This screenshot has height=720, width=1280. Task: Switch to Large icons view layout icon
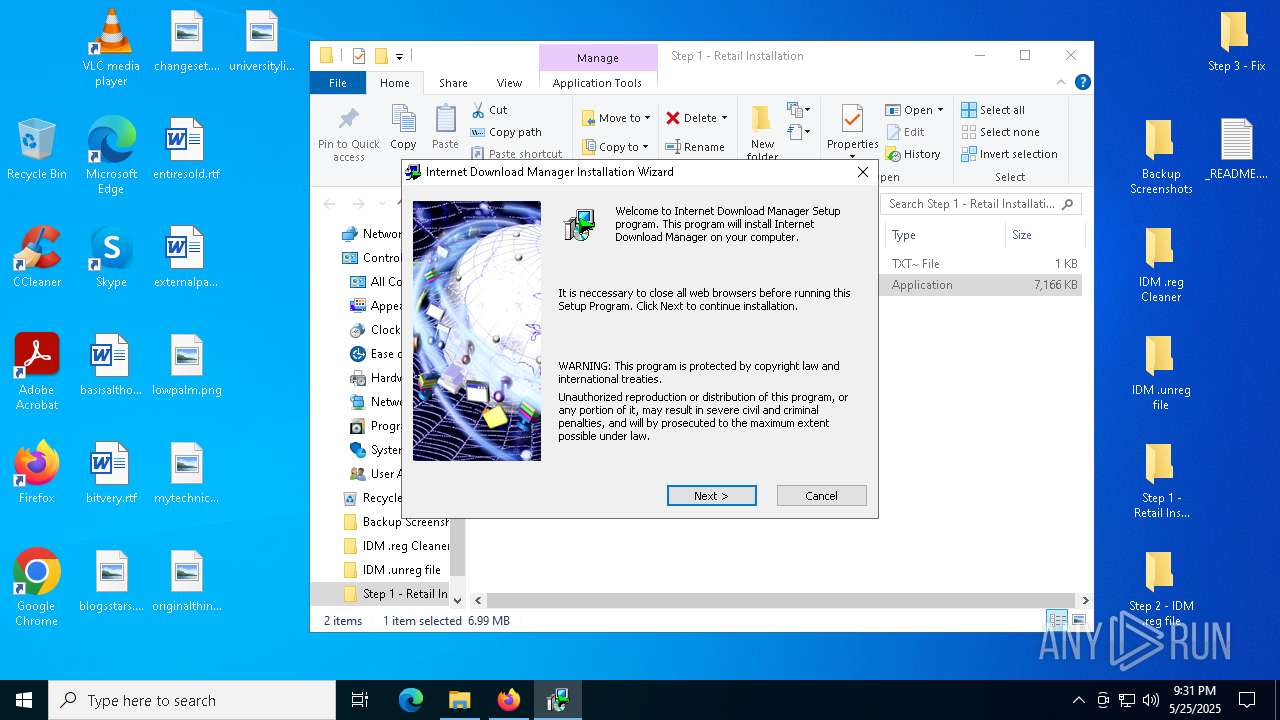pos(1079,621)
